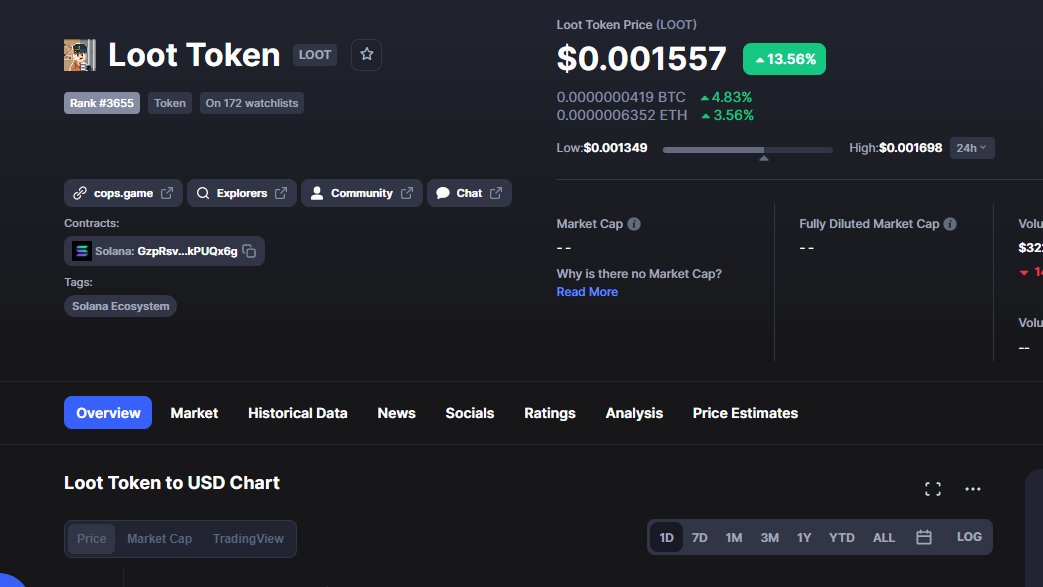Click the Solana contract address GzpRsv...kPUQx6g
Screen dimensions: 1043x587
click(x=187, y=251)
